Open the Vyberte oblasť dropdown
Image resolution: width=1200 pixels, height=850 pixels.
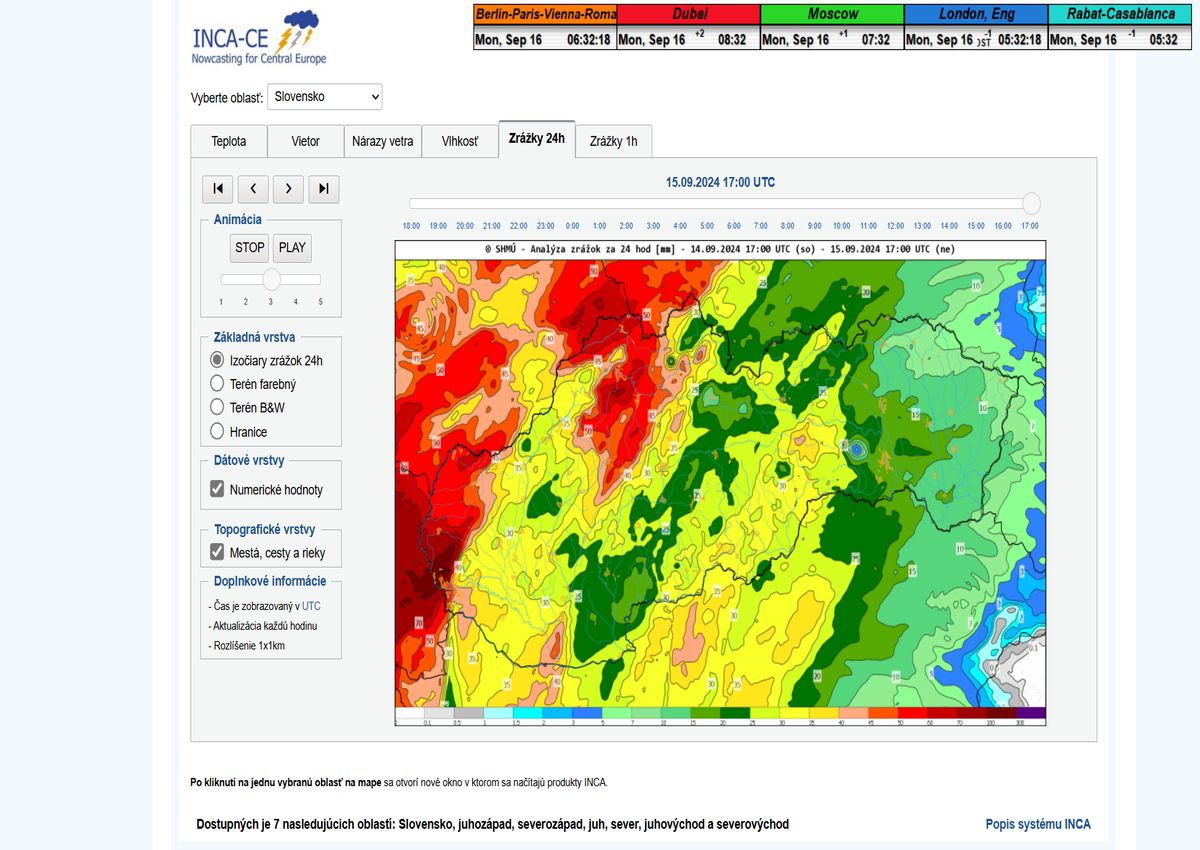pyautogui.click(x=325, y=97)
